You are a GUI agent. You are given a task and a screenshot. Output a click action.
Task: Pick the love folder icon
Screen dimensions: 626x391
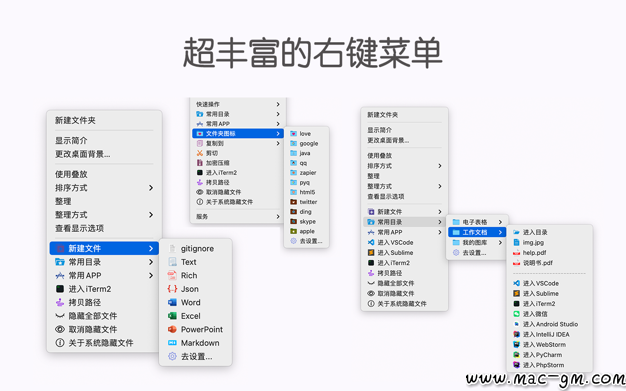pyautogui.click(x=293, y=134)
